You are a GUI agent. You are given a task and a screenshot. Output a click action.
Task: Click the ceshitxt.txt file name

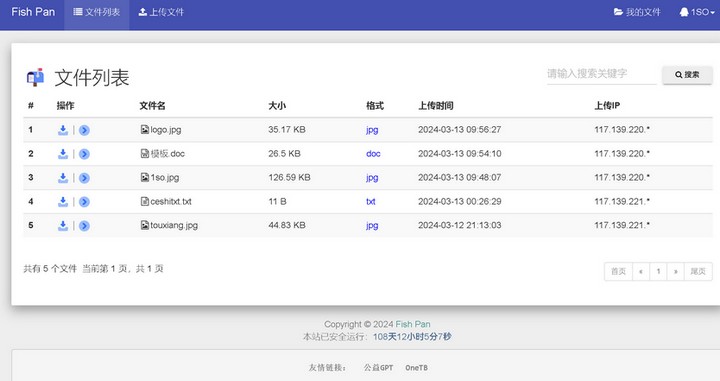tap(171, 202)
